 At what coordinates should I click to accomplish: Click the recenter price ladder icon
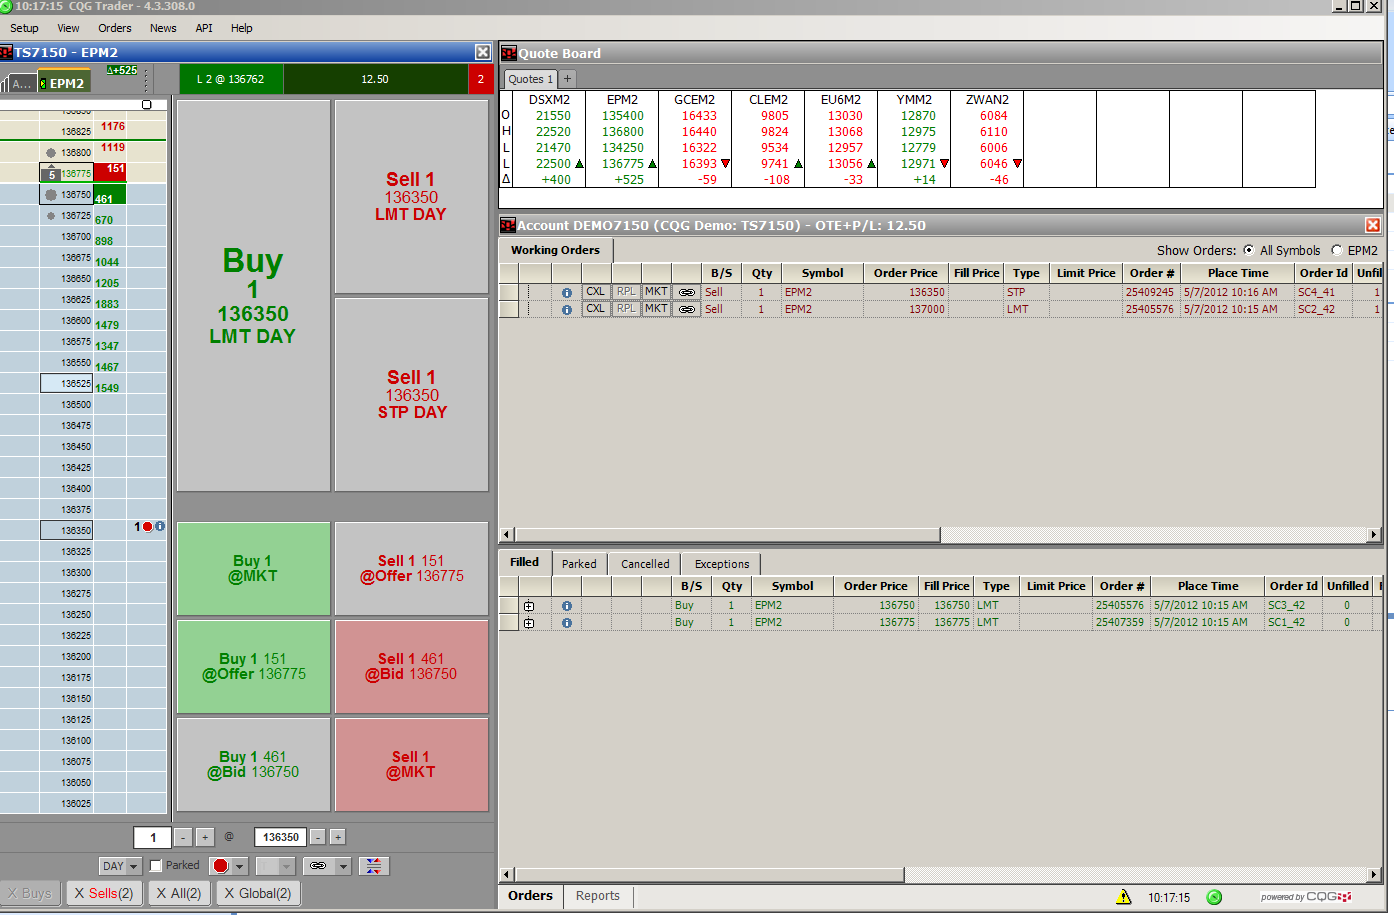(374, 866)
